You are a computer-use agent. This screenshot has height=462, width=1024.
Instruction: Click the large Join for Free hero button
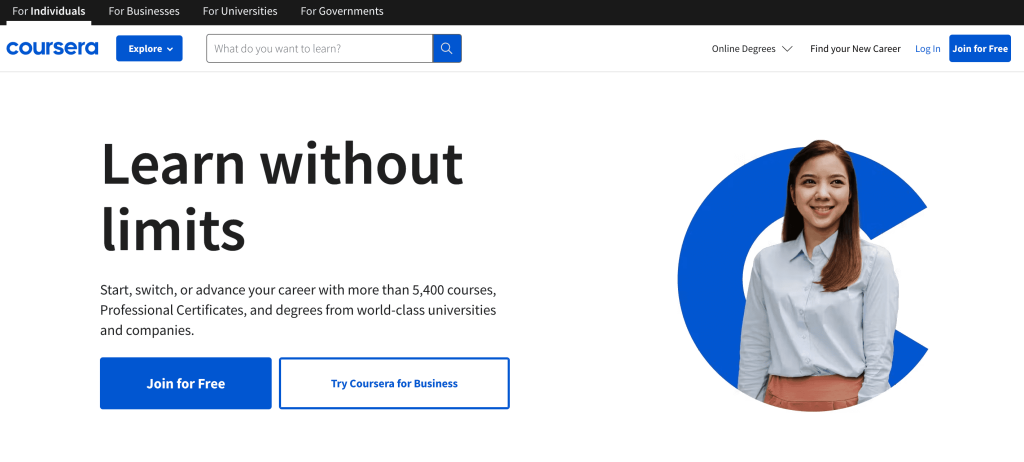pos(185,384)
